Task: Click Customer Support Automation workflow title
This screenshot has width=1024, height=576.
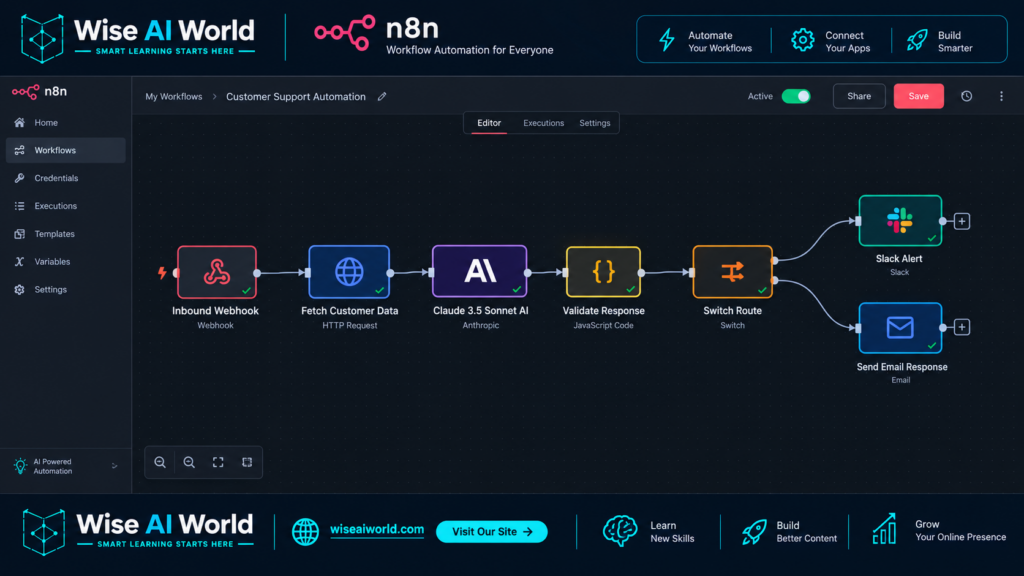Action: (296, 97)
